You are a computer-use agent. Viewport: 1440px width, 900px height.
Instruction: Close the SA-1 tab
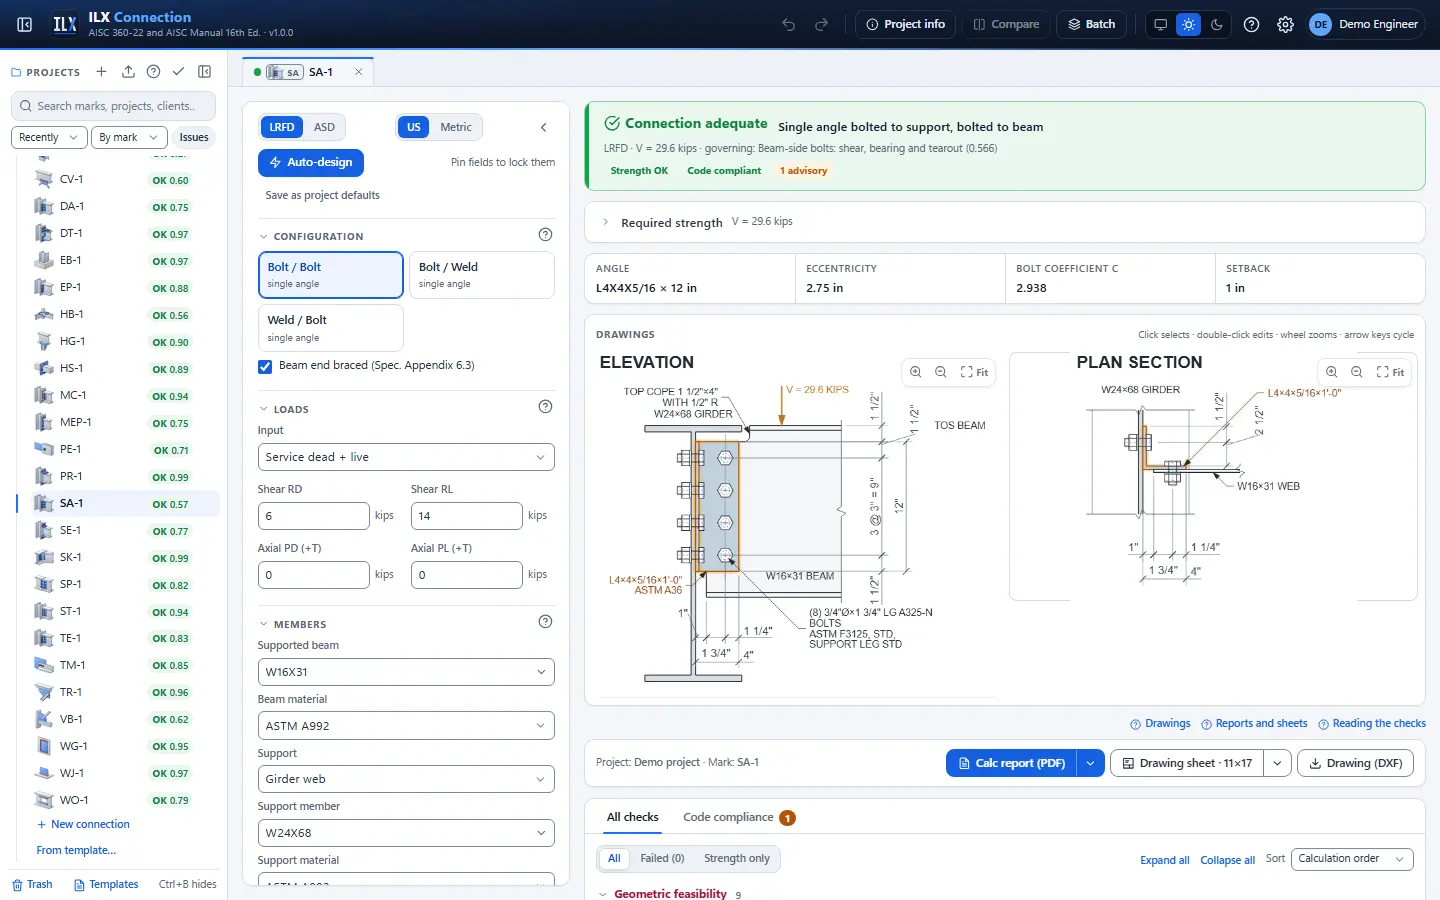(358, 72)
